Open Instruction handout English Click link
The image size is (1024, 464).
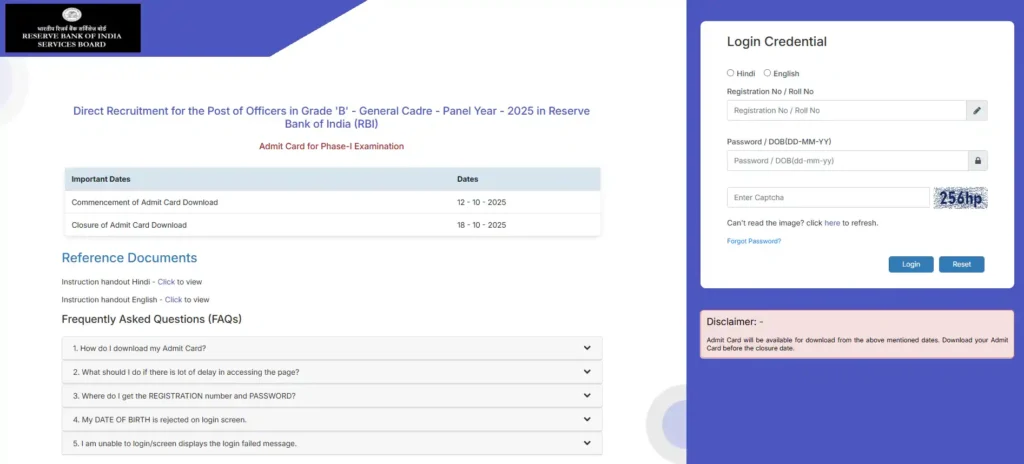tap(173, 300)
